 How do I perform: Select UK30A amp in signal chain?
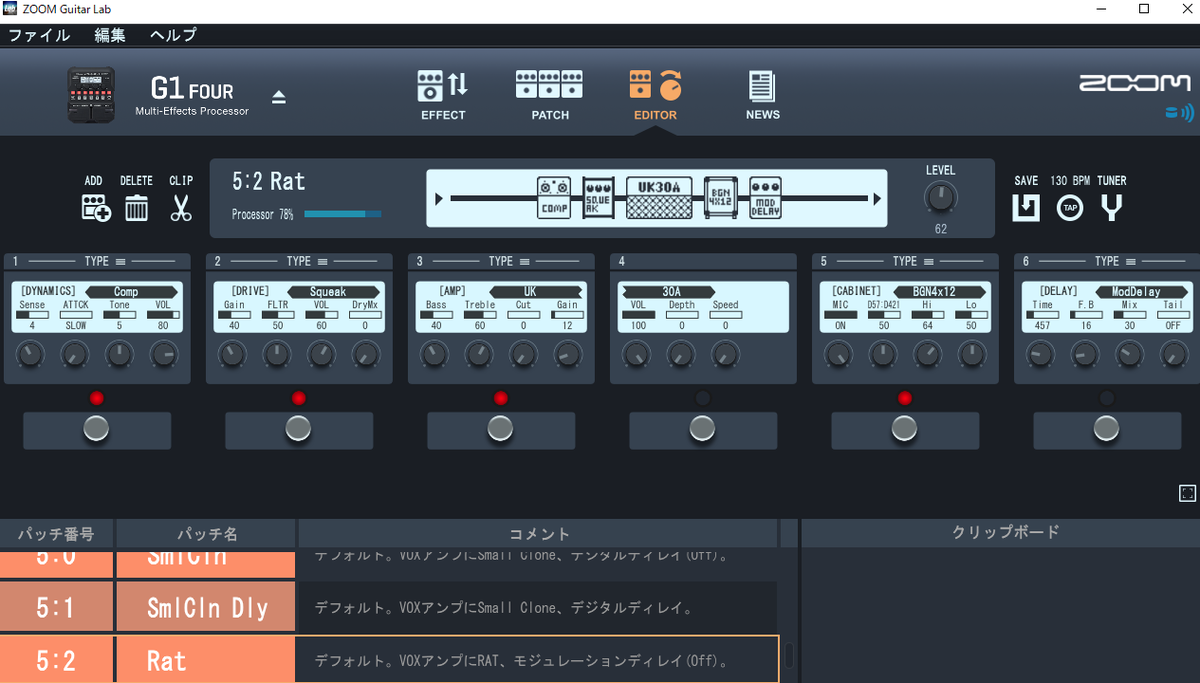coord(660,198)
